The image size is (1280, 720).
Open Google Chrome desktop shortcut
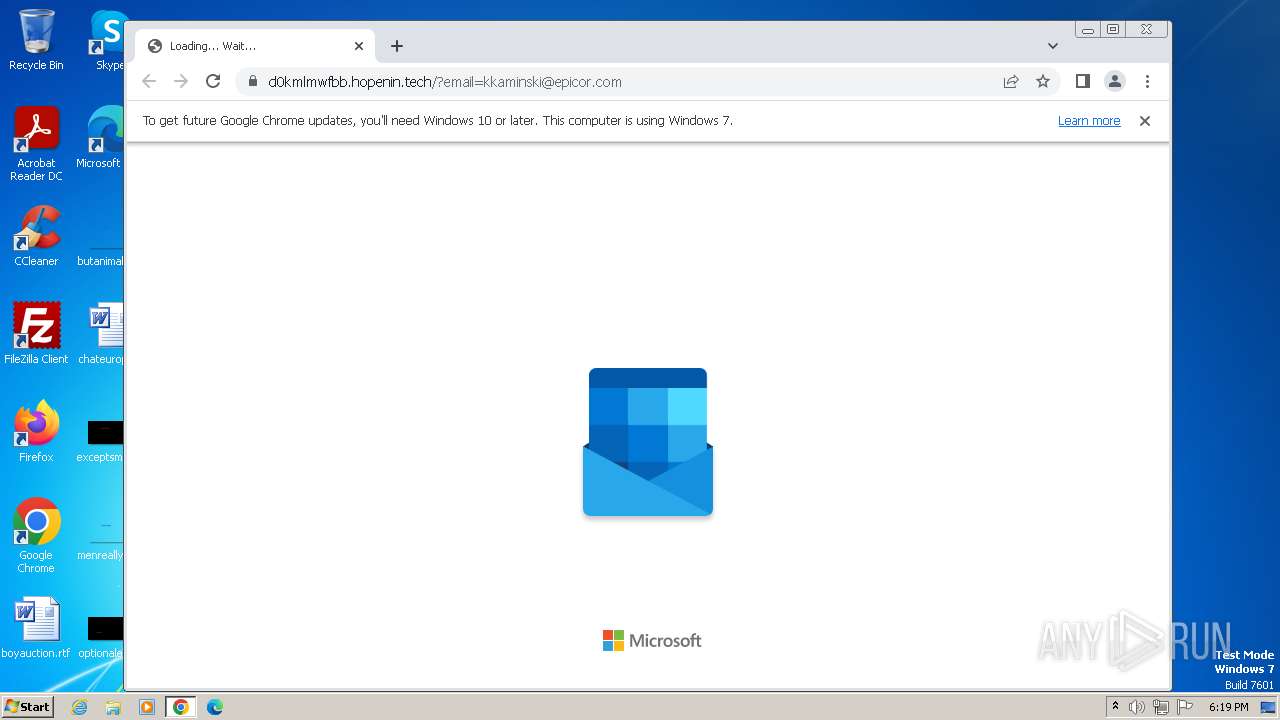point(36,535)
